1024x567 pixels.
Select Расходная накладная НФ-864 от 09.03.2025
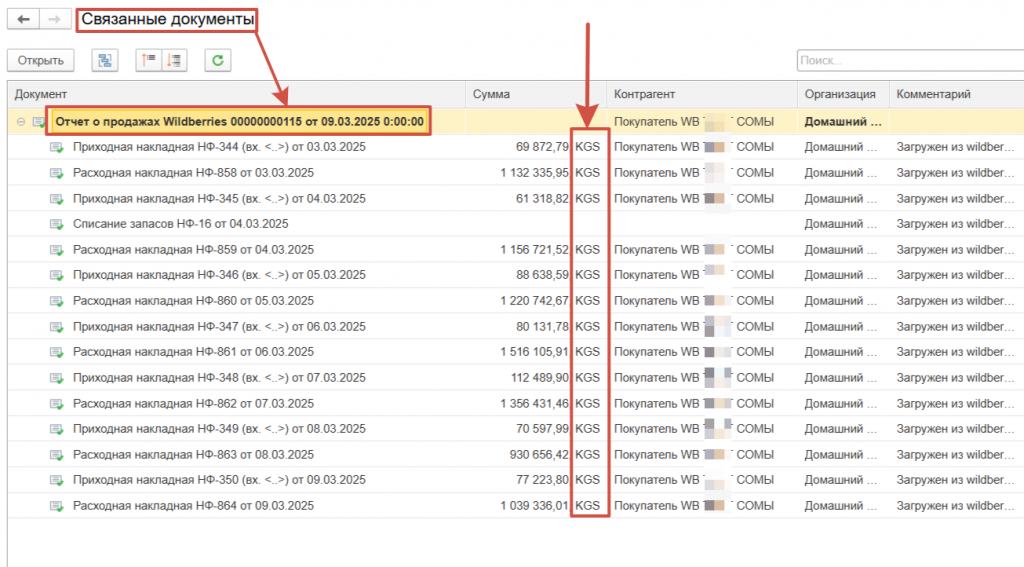(193, 506)
